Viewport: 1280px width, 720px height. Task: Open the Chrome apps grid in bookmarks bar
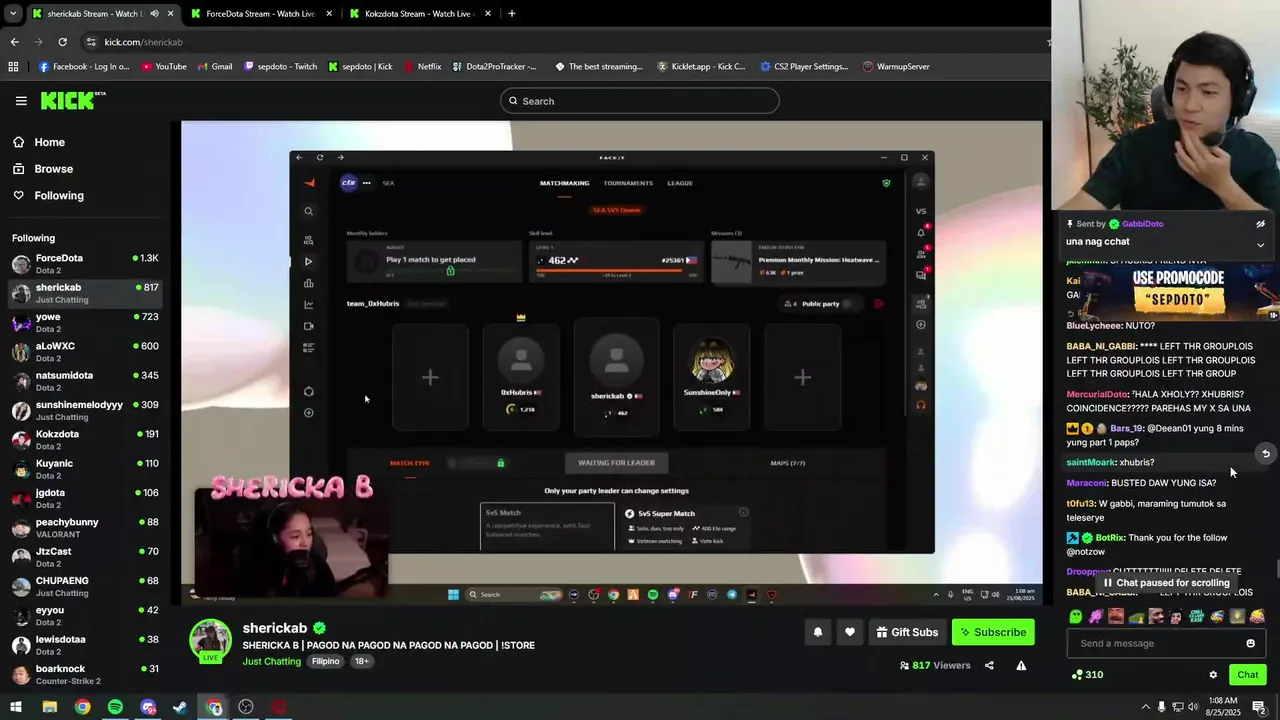pyautogui.click(x=13, y=67)
